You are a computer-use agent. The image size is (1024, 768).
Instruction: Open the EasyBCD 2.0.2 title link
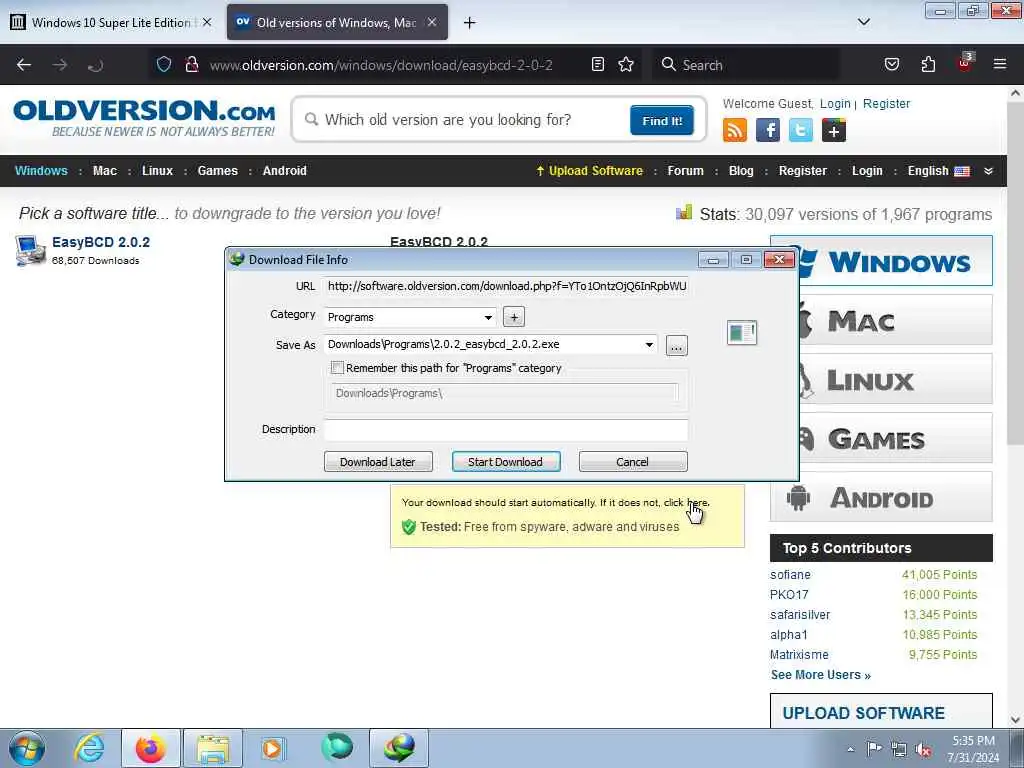pyautogui.click(x=101, y=242)
